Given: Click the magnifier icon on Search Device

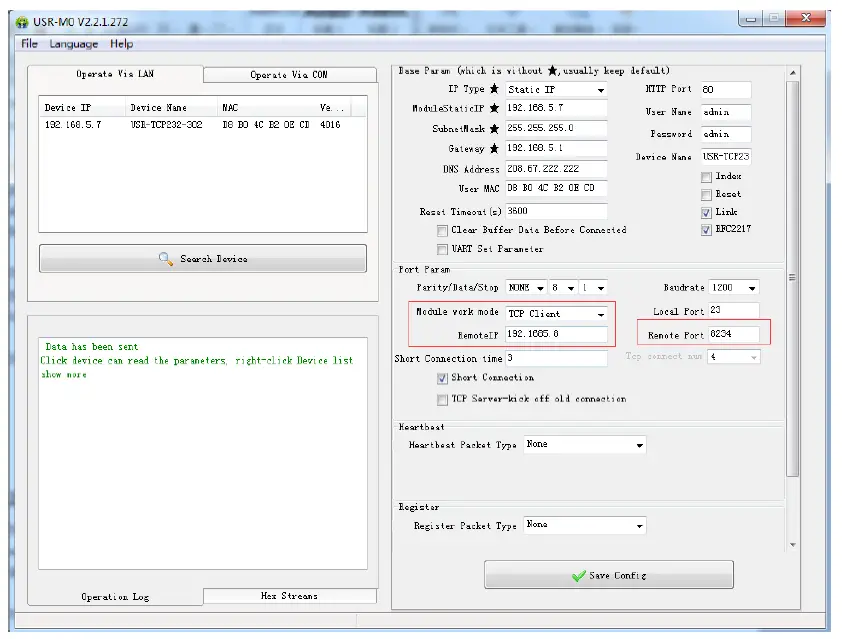Looking at the screenshot, I should [x=161, y=258].
